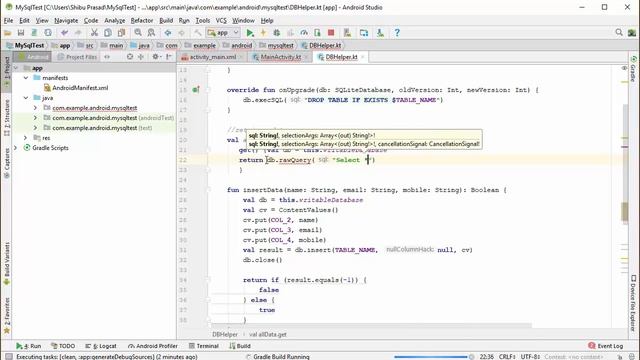Open the Android Profiler tool window

coord(153,346)
